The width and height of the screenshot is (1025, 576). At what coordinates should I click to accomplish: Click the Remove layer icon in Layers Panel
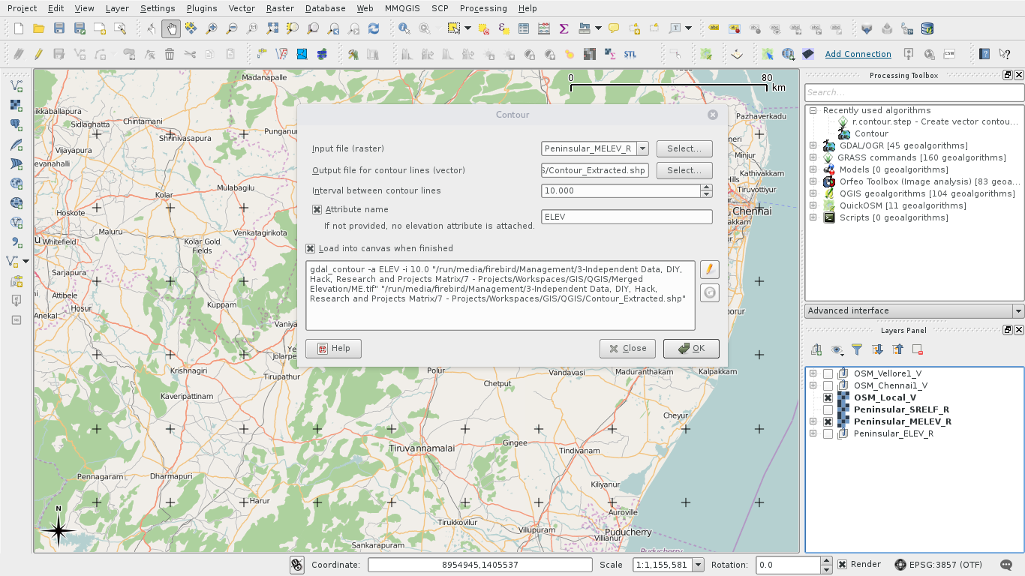(x=917, y=349)
